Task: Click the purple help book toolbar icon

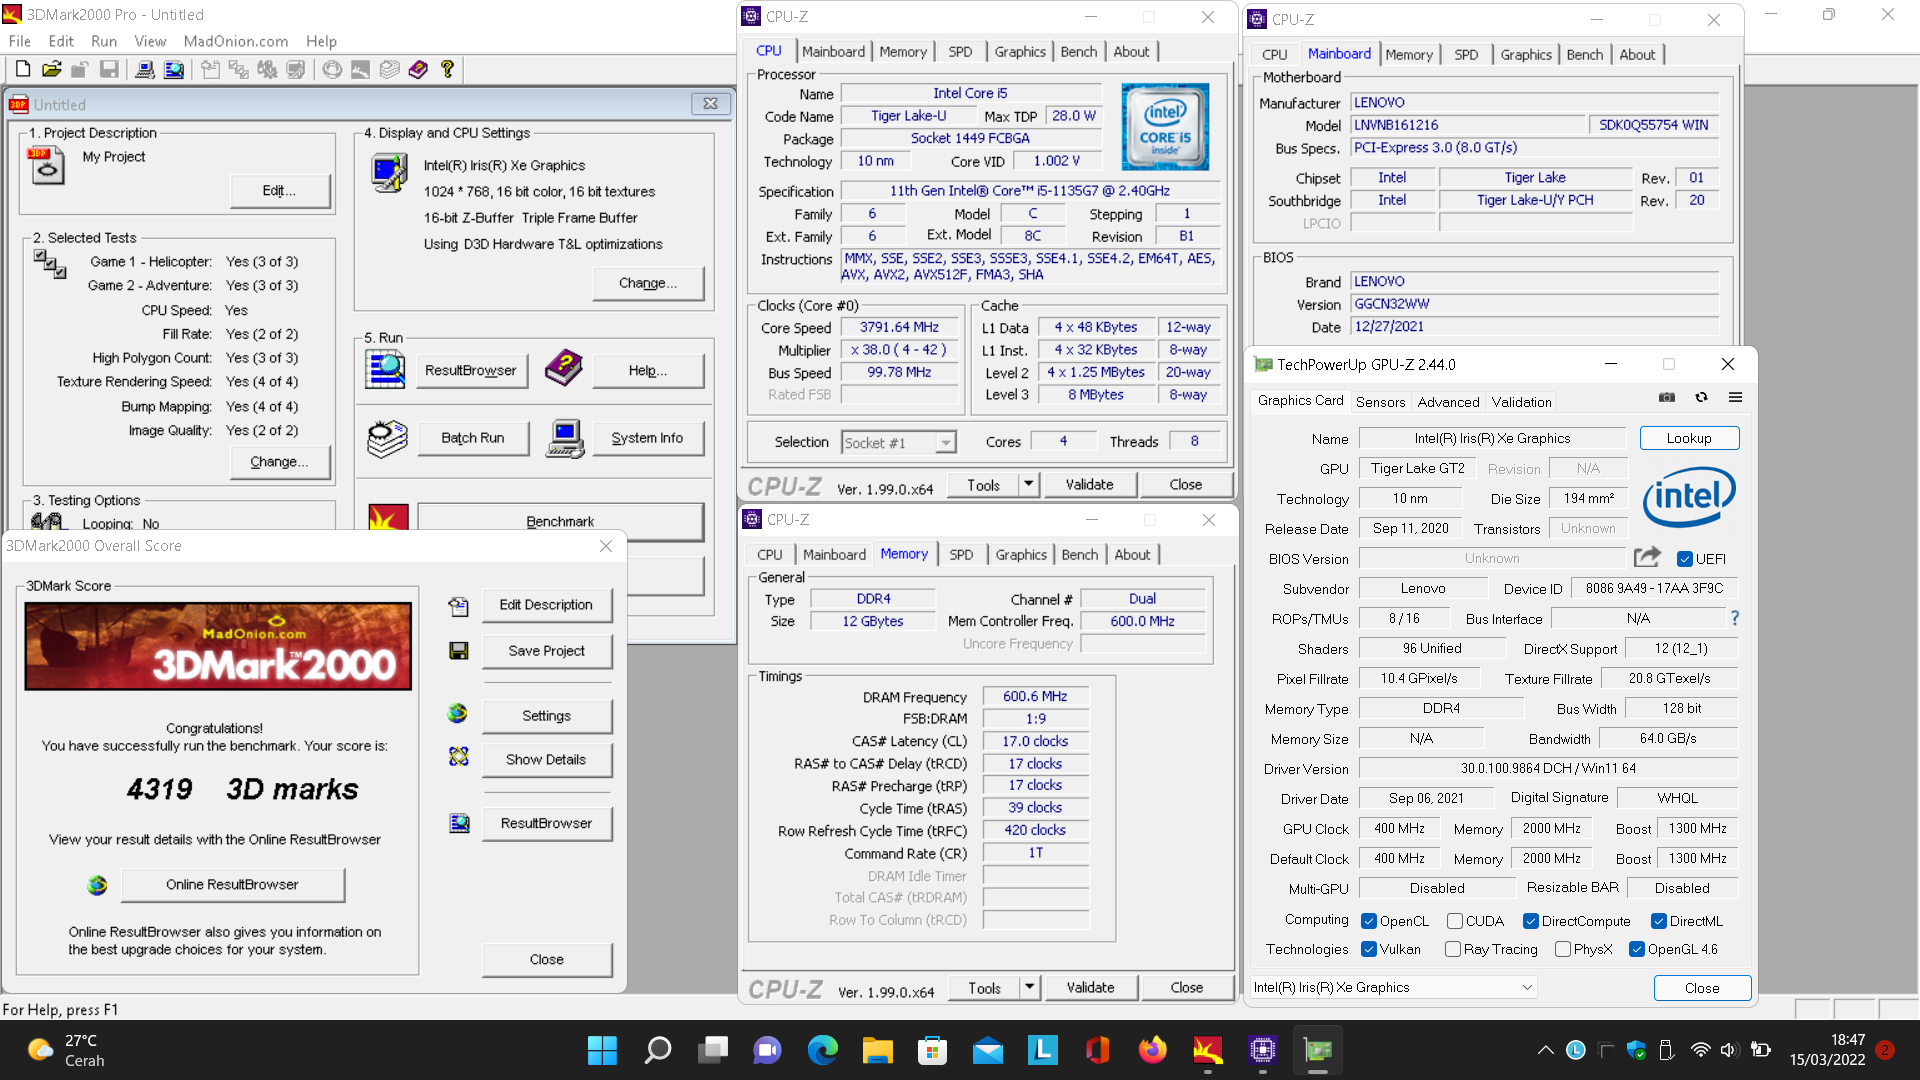Action: [x=418, y=69]
